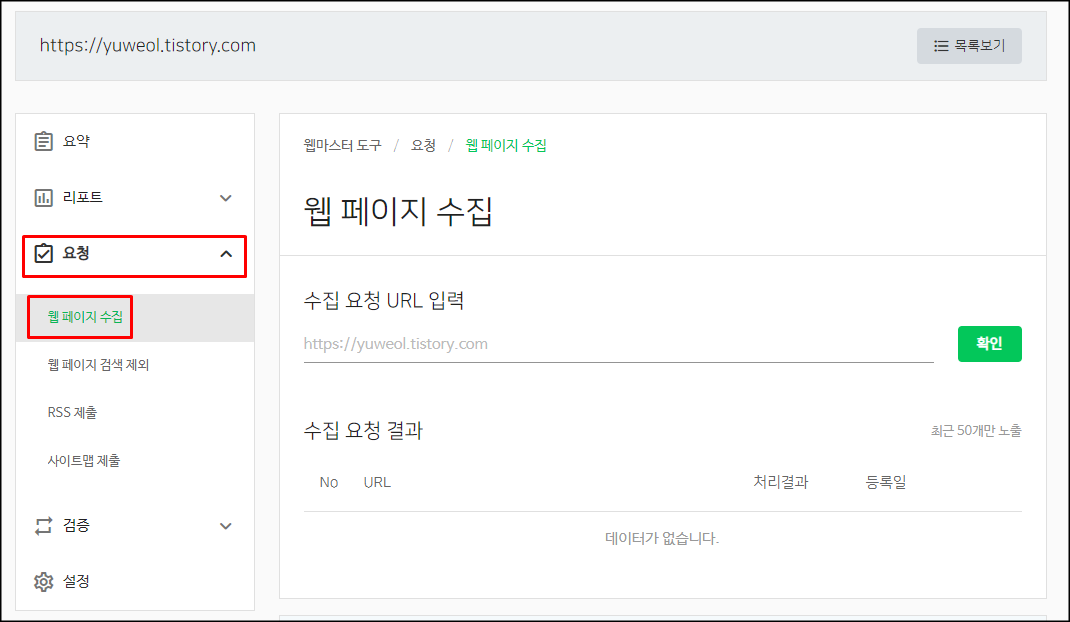Open the 리포트 menu label
This screenshot has width=1070, height=622.
(x=83, y=197)
